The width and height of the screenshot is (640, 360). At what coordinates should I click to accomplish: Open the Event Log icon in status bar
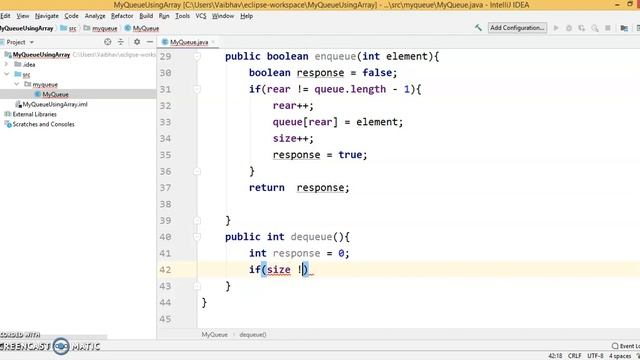tap(615, 346)
